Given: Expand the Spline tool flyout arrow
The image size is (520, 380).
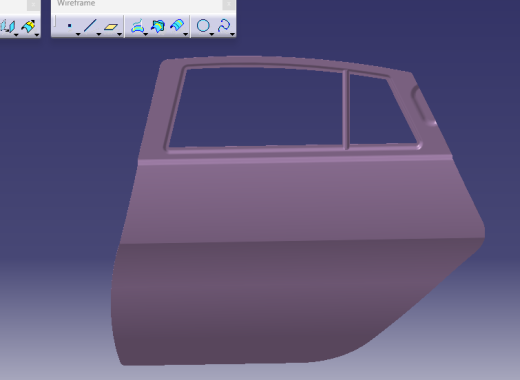Looking at the screenshot, I should pos(232,34).
